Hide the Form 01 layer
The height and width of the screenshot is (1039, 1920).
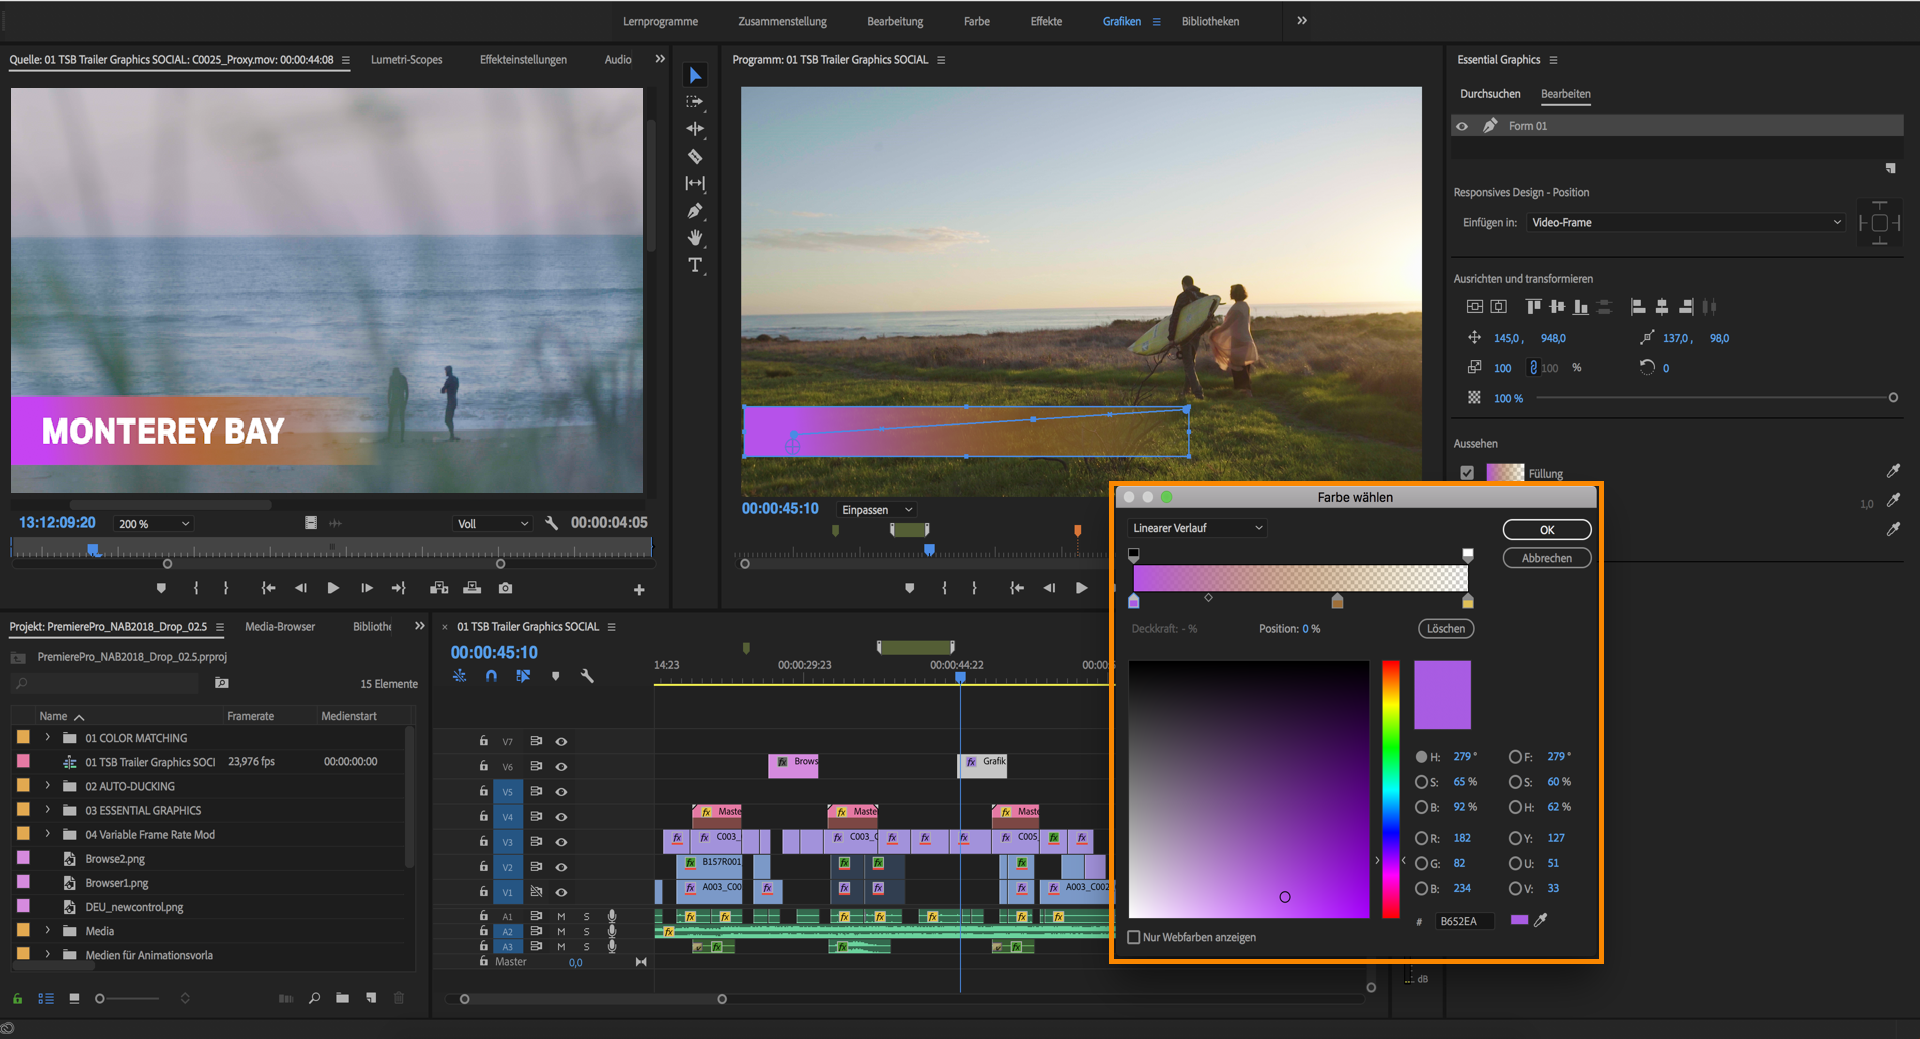tap(1462, 126)
